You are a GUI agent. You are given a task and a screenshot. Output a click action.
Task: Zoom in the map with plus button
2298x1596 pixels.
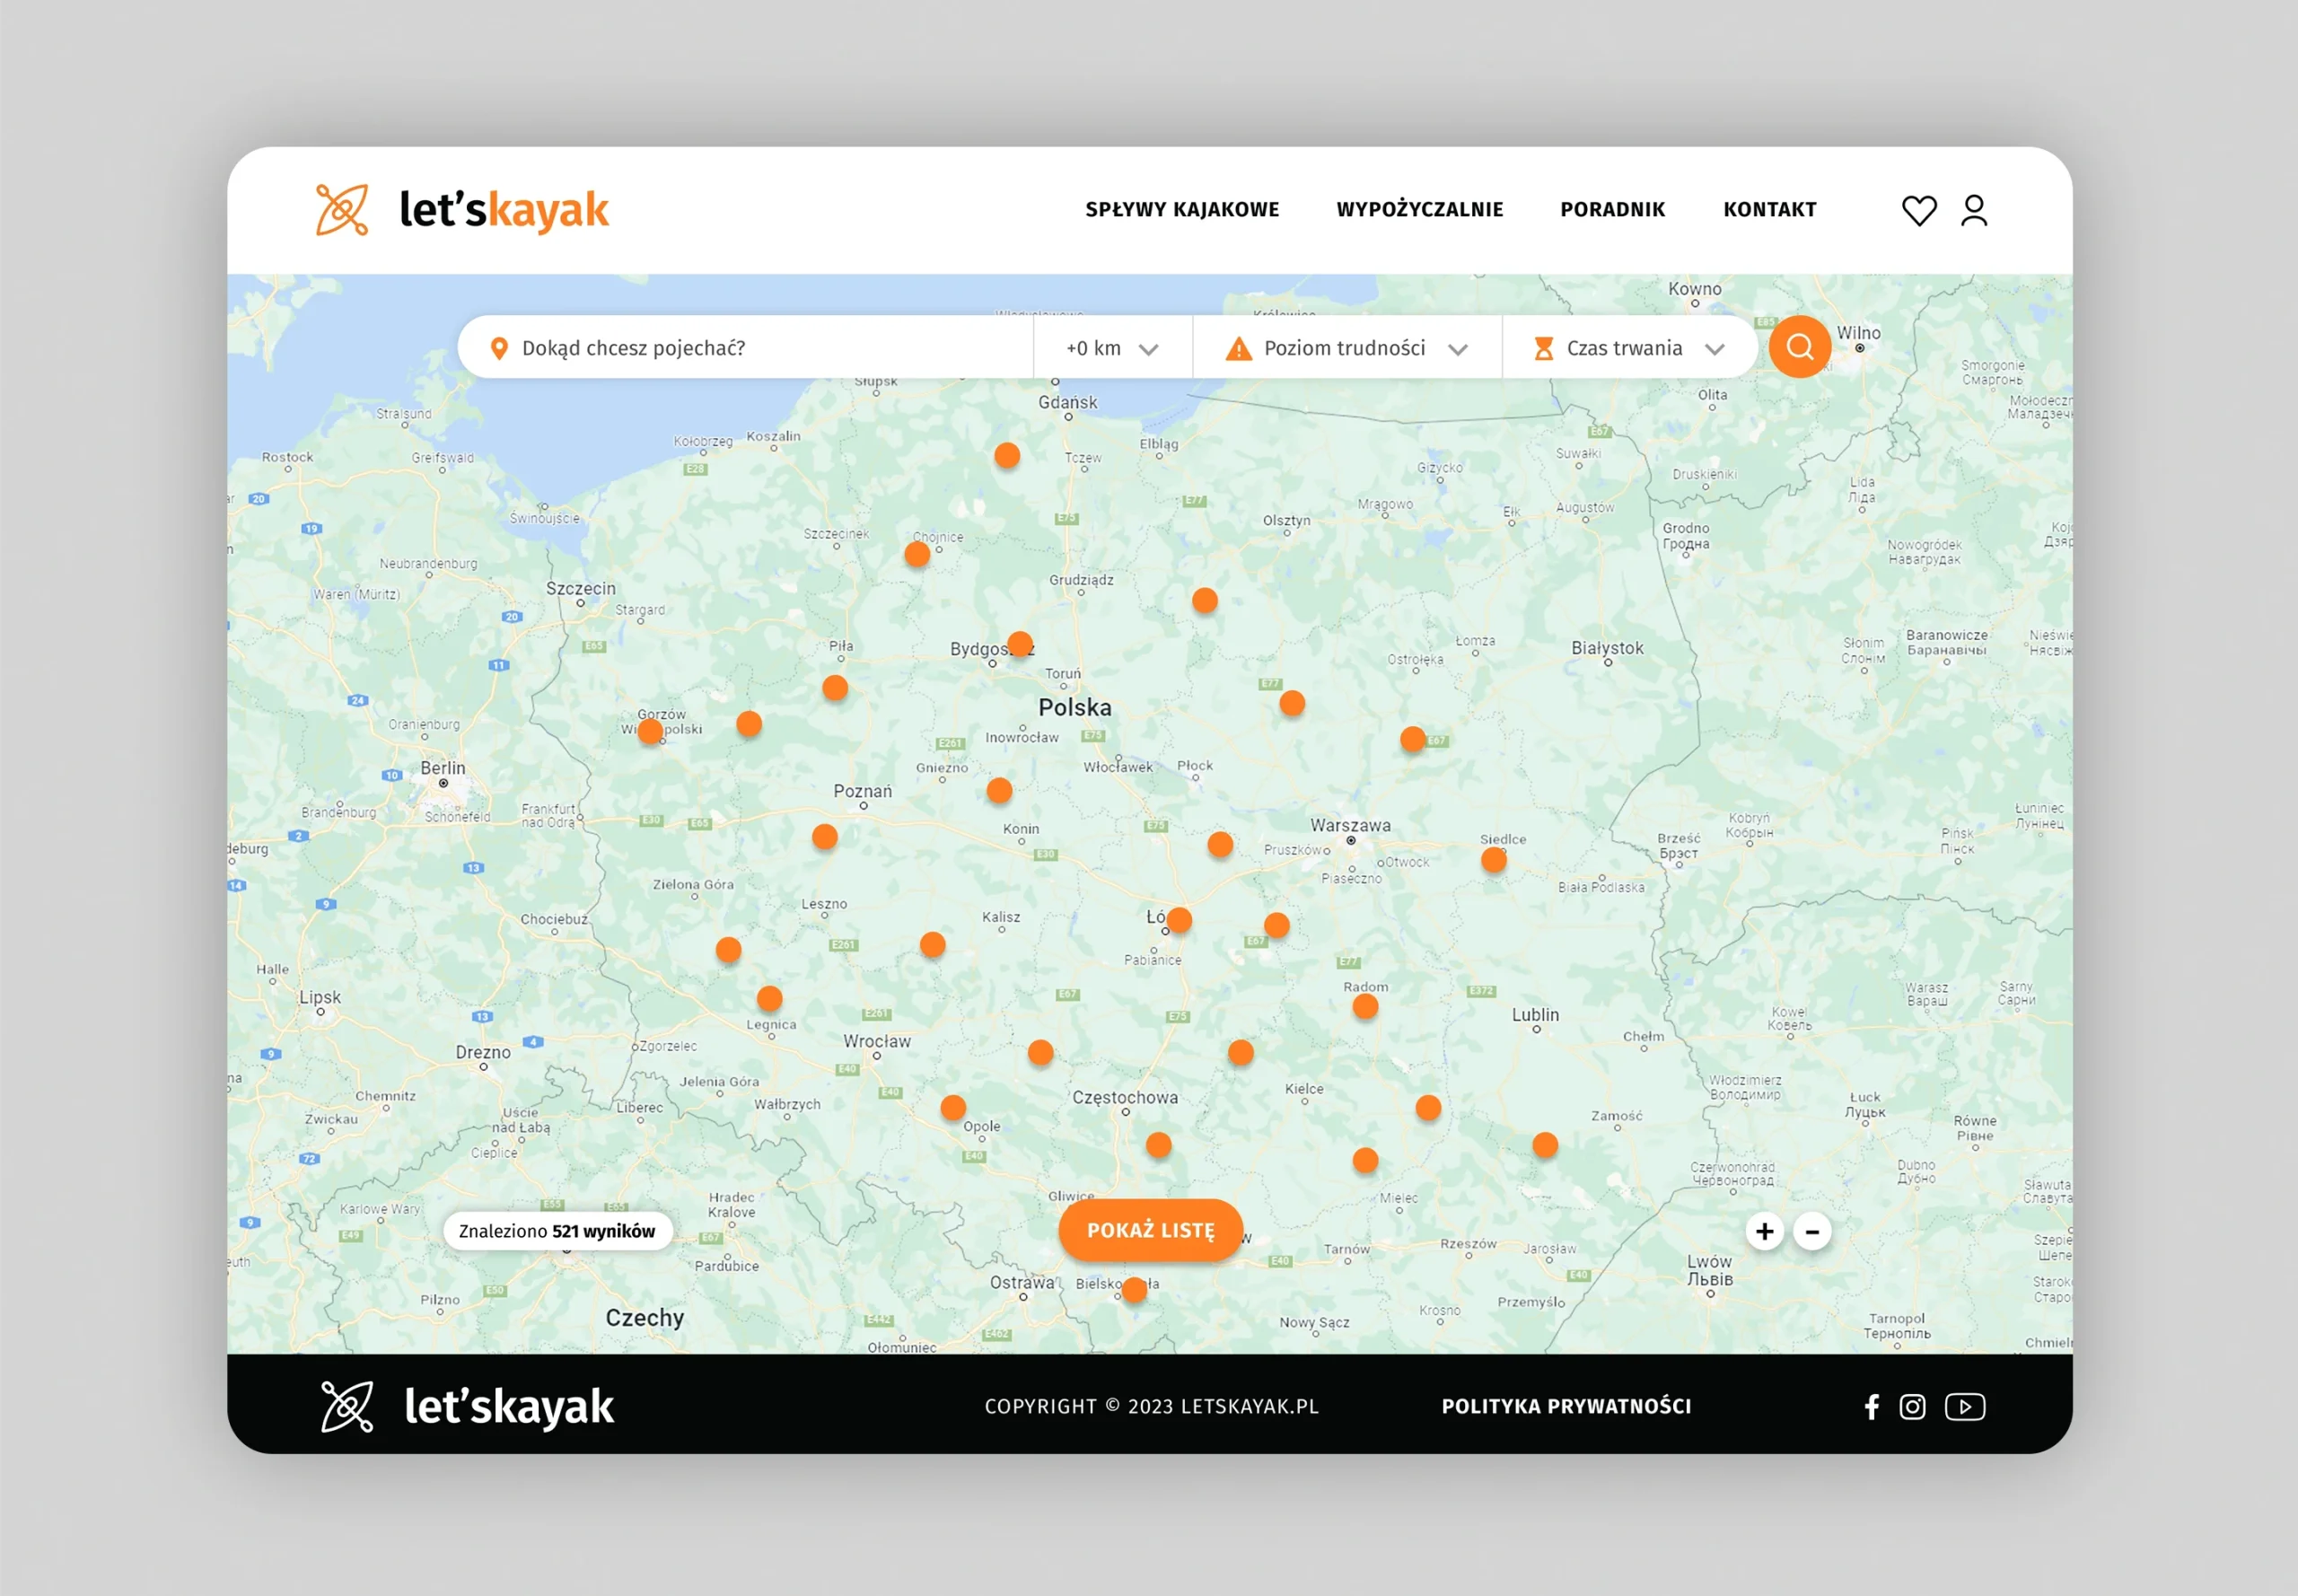pos(1764,1231)
